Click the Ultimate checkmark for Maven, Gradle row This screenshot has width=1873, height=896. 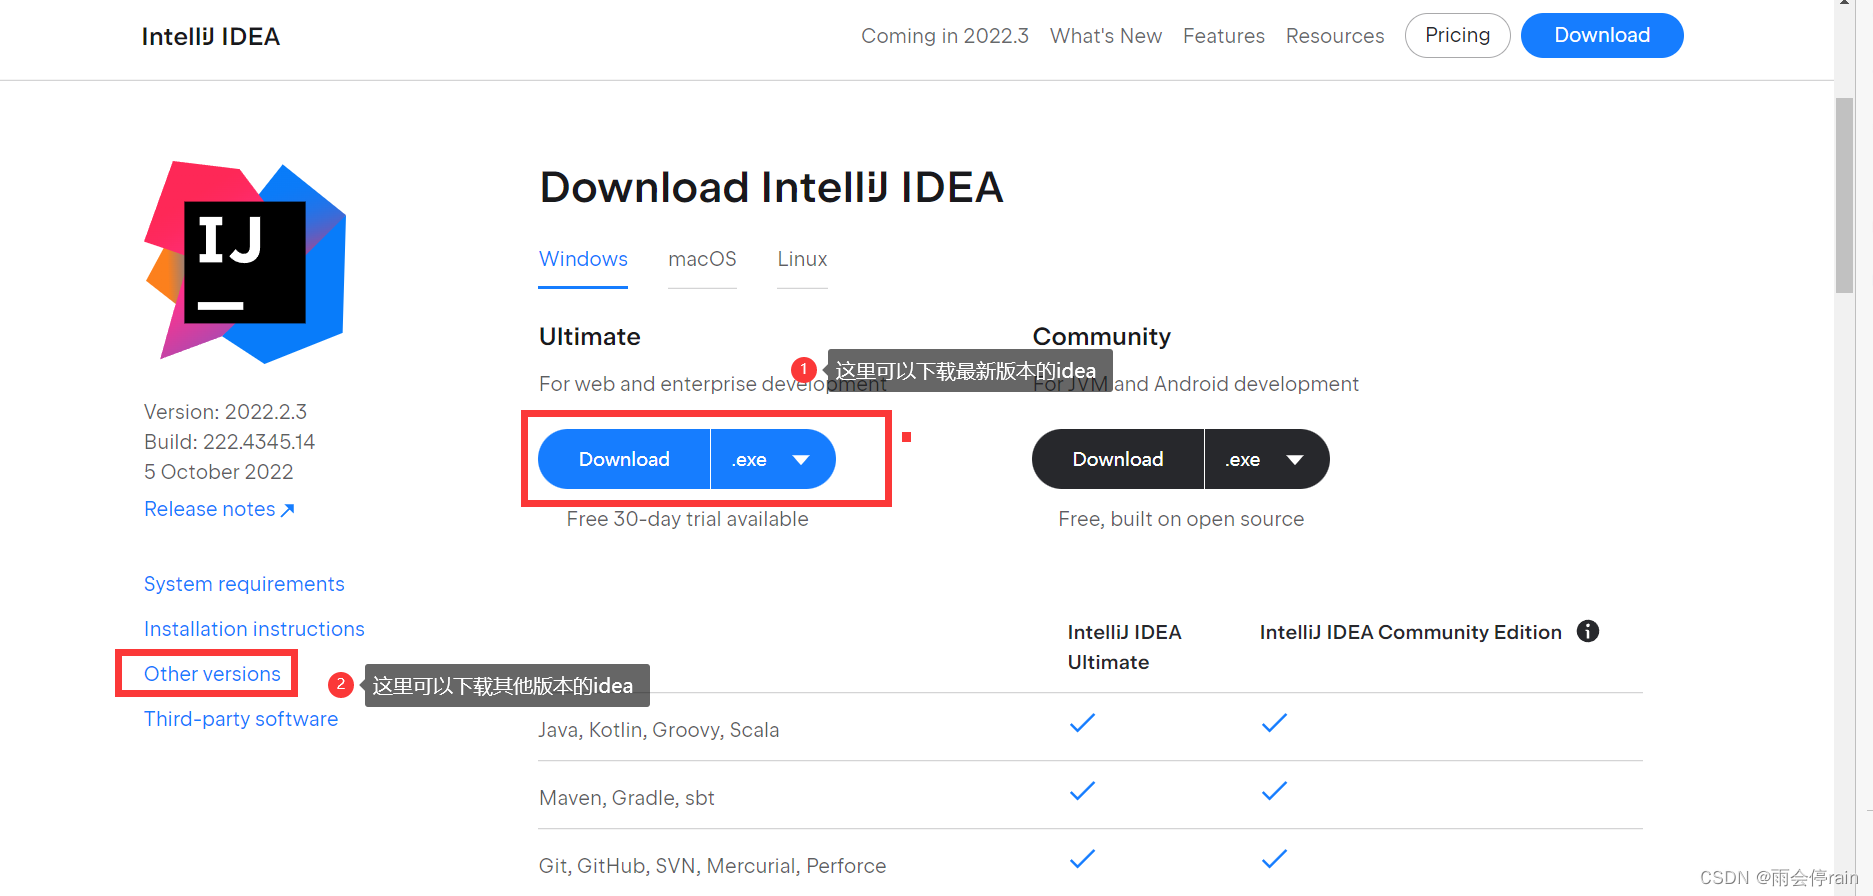coord(1083,791)
